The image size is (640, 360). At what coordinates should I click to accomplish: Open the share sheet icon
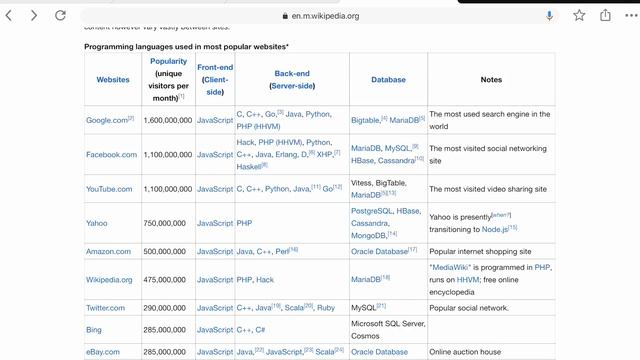(x=605, y=15)
